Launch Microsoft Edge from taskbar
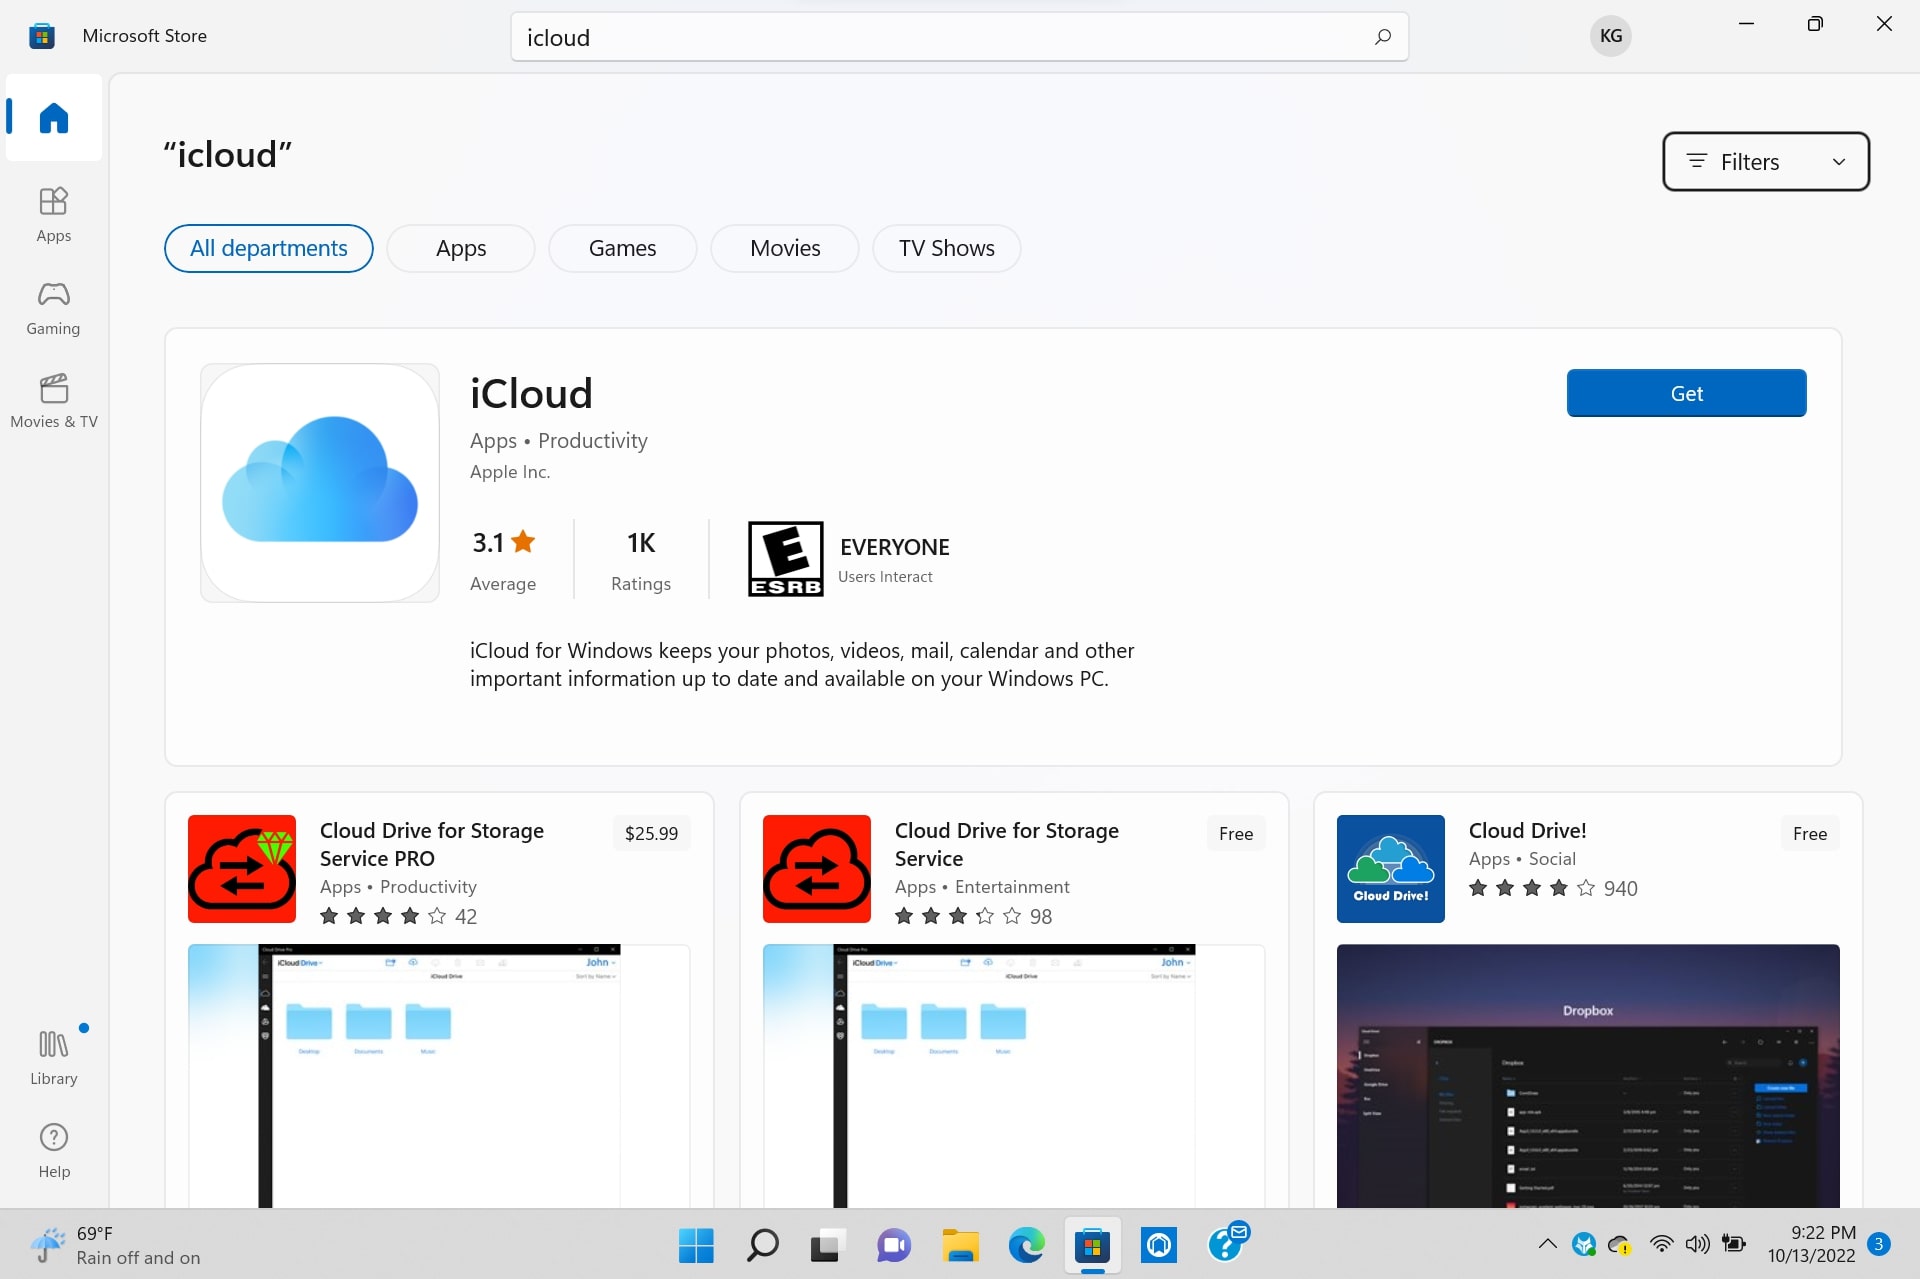Viewport: 1920px width, 1279px height. (x=1026, y=1245)
